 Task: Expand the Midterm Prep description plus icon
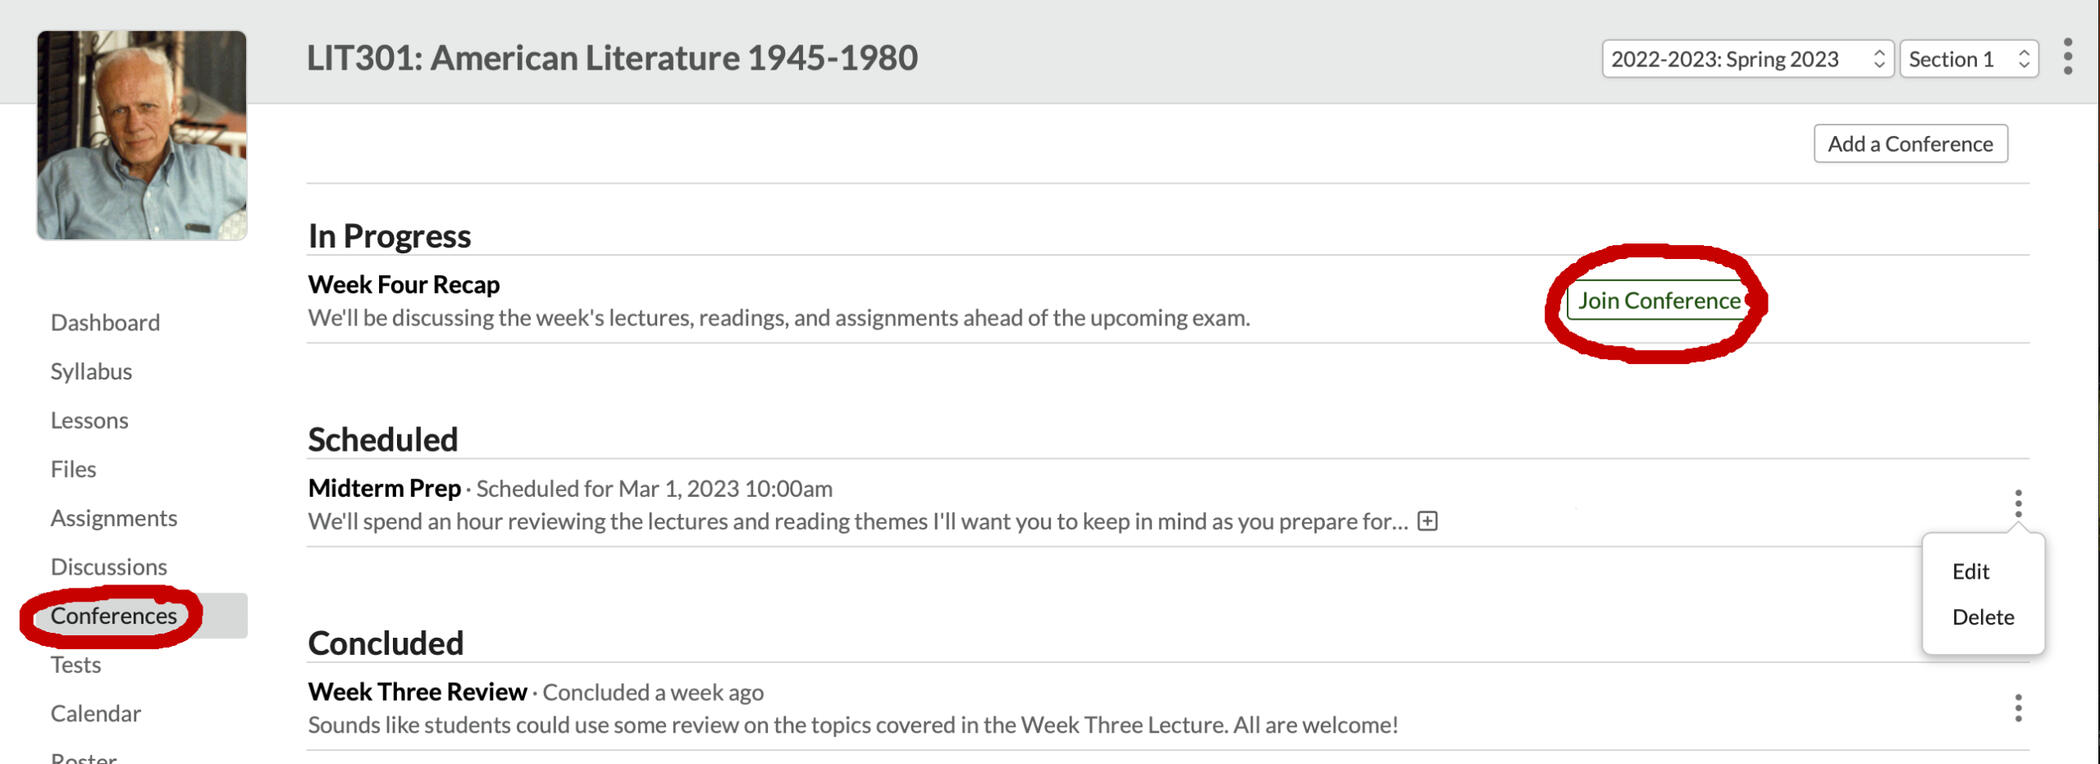tap(1428, 521)
